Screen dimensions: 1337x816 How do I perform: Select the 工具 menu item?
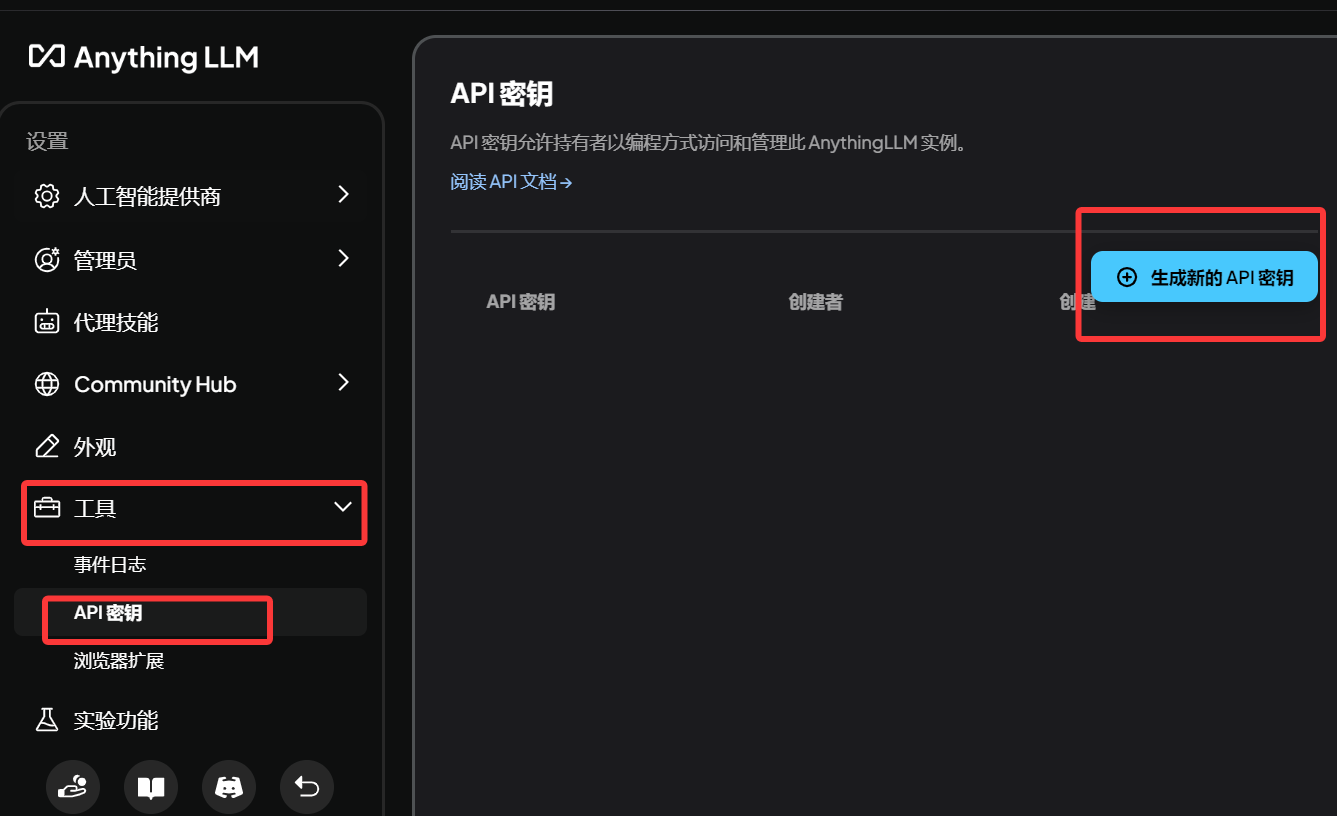[190, 508]
